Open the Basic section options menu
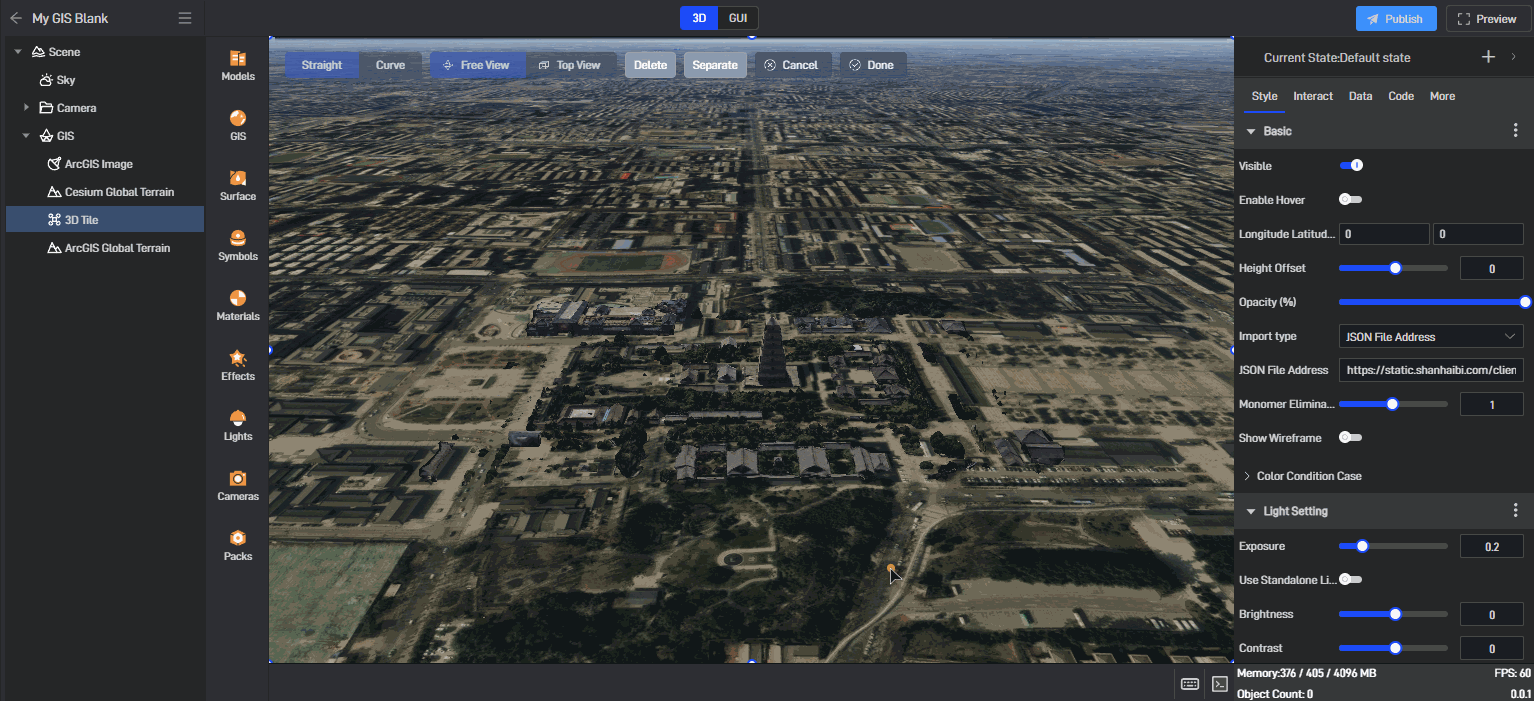The height and width of the screenshot is (701, 1534). (1516, 131)
